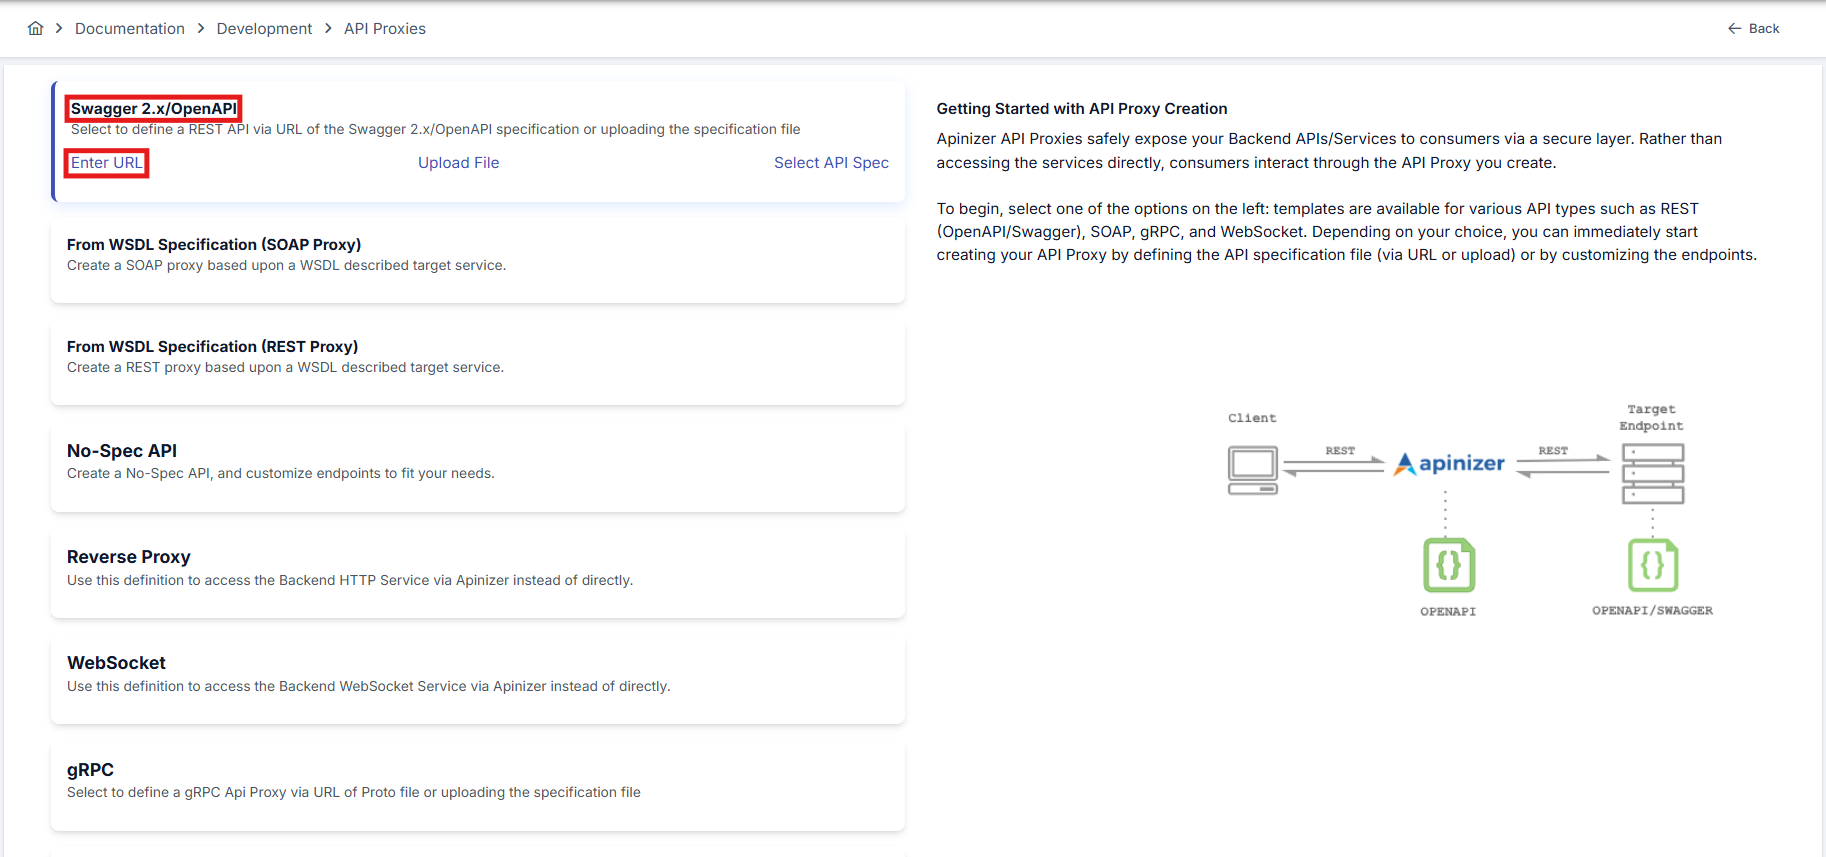This screenshot has width=1826, height=857.
Task: Choose Select API Spec option
Action: click(831, 163)
